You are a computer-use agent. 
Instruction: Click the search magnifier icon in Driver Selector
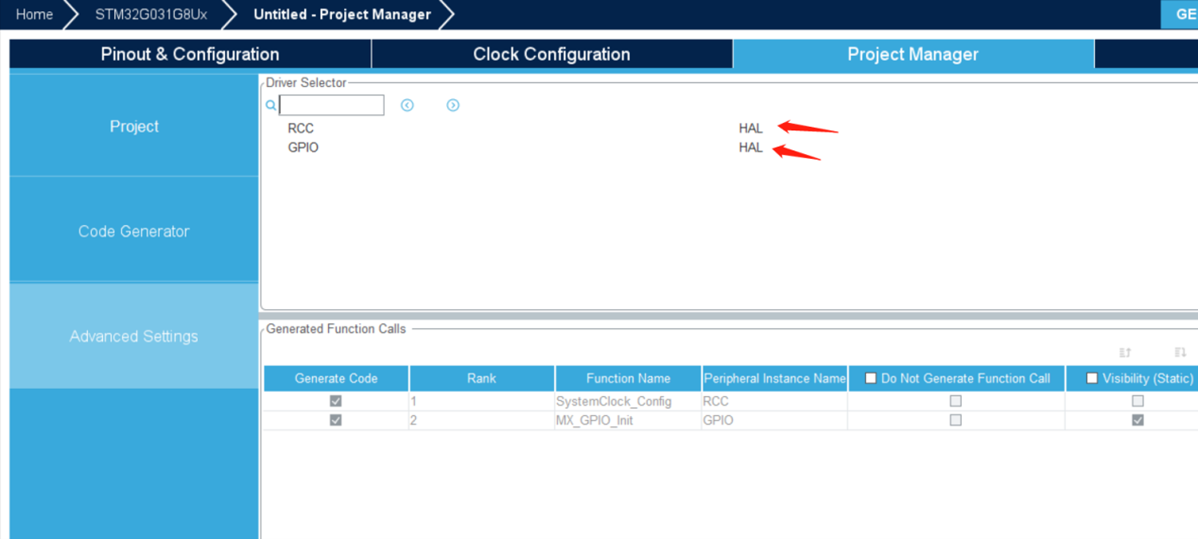pos(271,105)
